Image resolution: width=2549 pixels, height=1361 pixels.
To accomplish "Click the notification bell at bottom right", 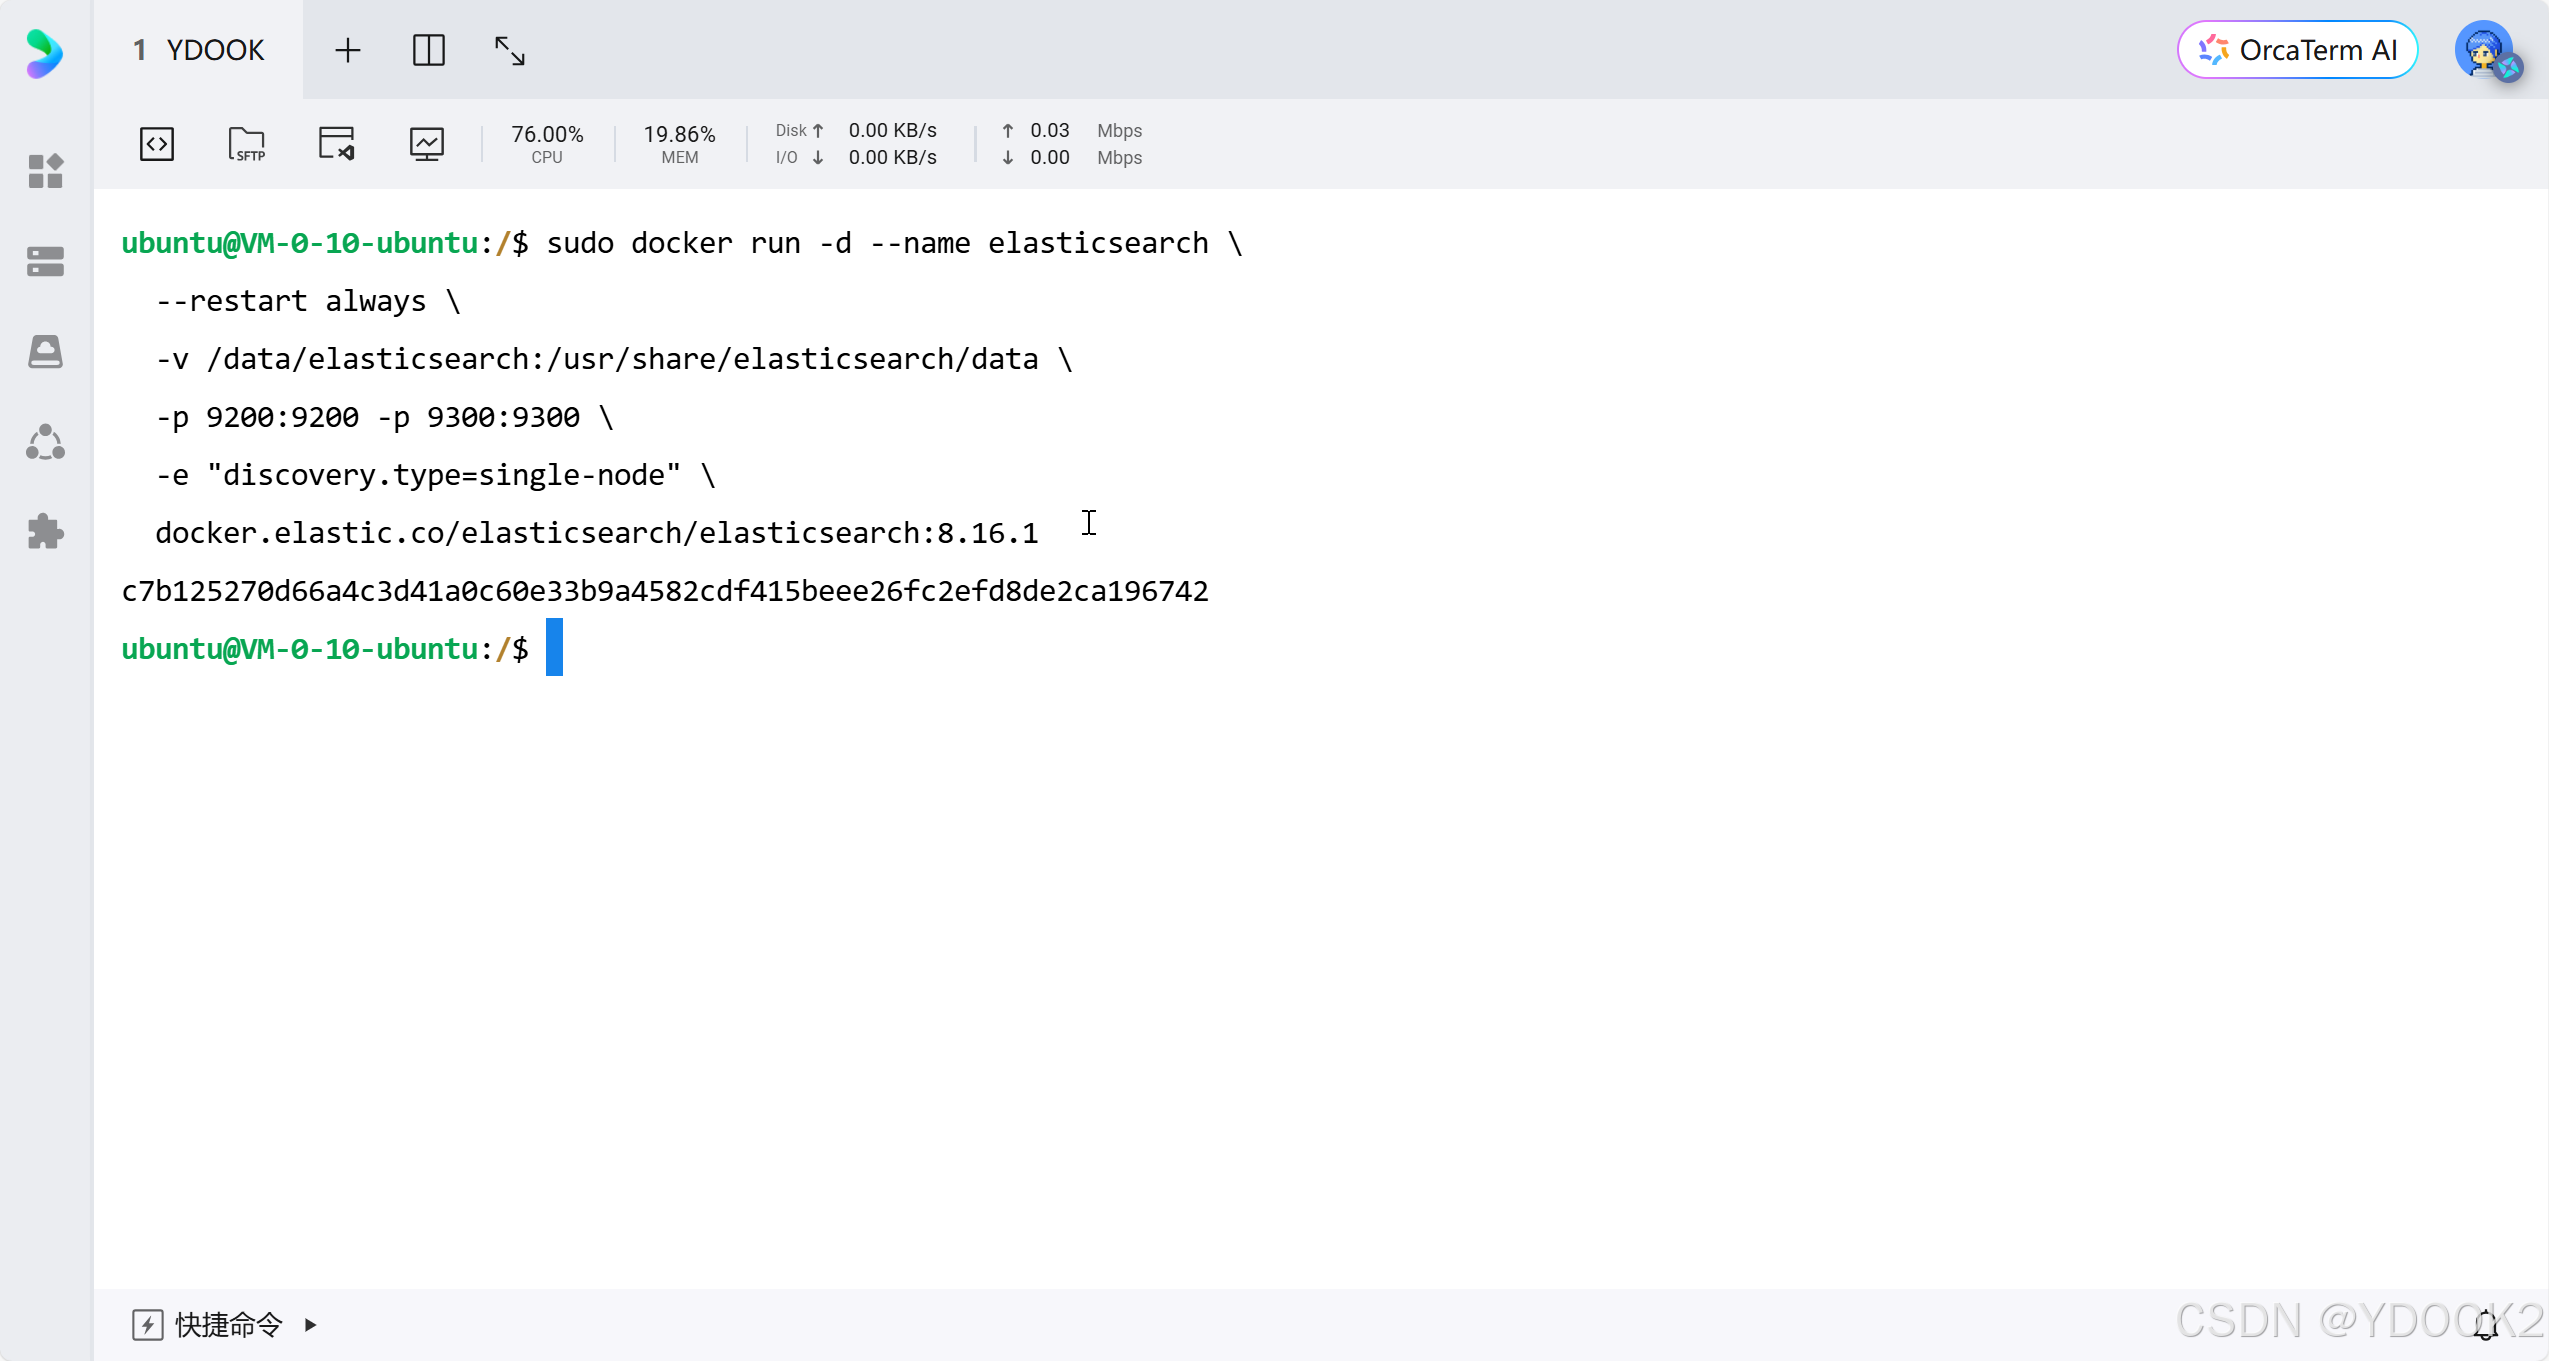I will click(2488, 1325).
